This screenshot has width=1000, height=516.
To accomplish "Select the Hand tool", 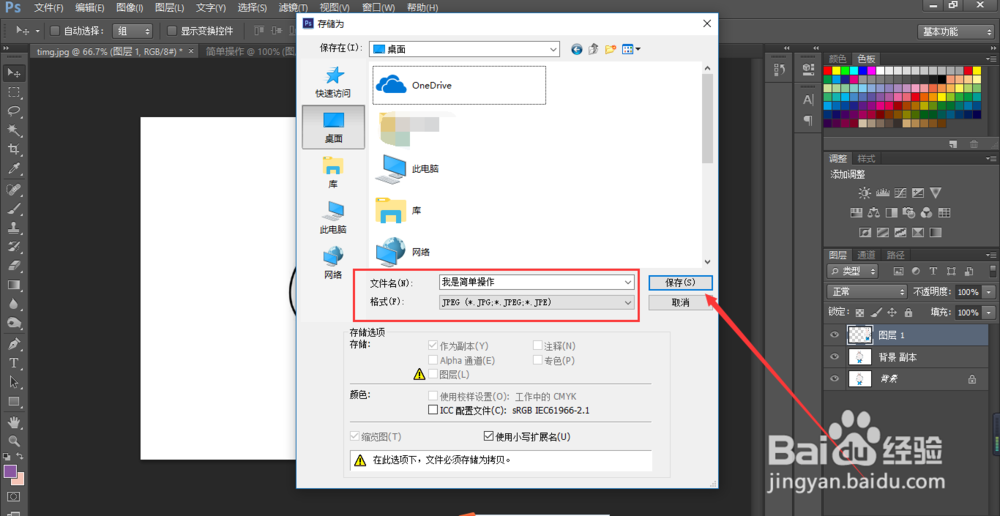I will 14,422.
